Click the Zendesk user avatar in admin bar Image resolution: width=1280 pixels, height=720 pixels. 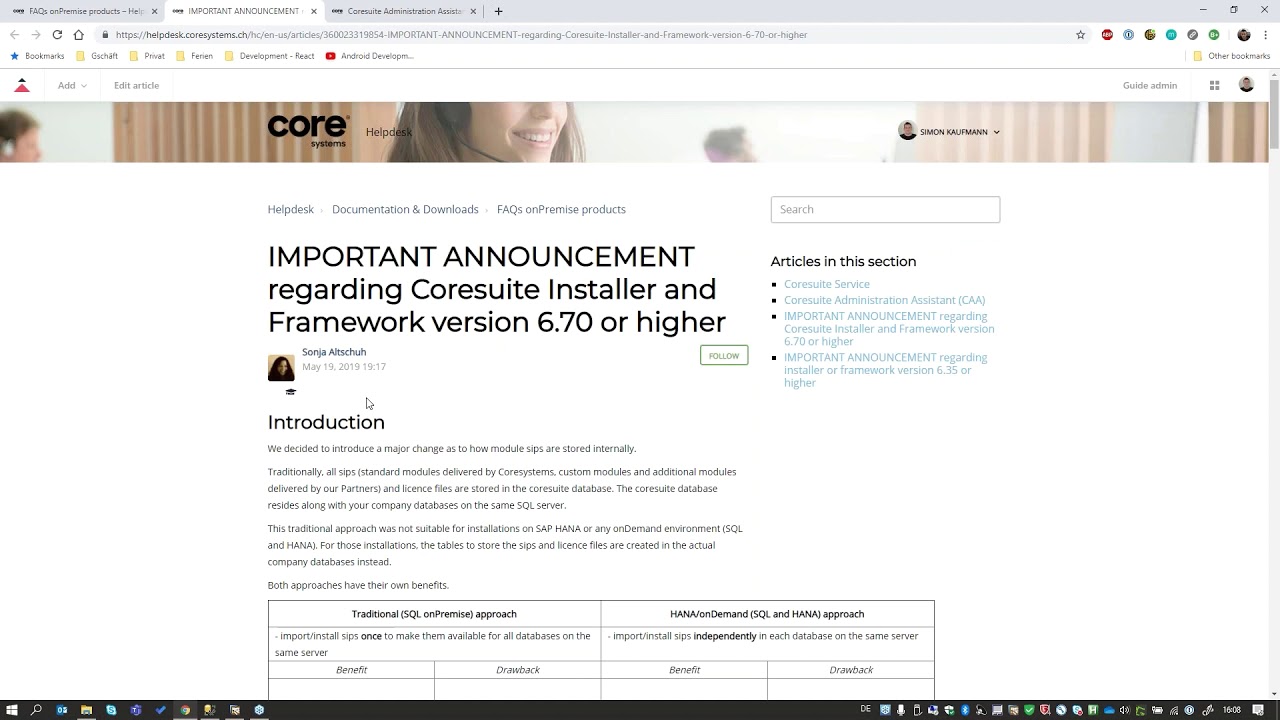click(1246, 85)
